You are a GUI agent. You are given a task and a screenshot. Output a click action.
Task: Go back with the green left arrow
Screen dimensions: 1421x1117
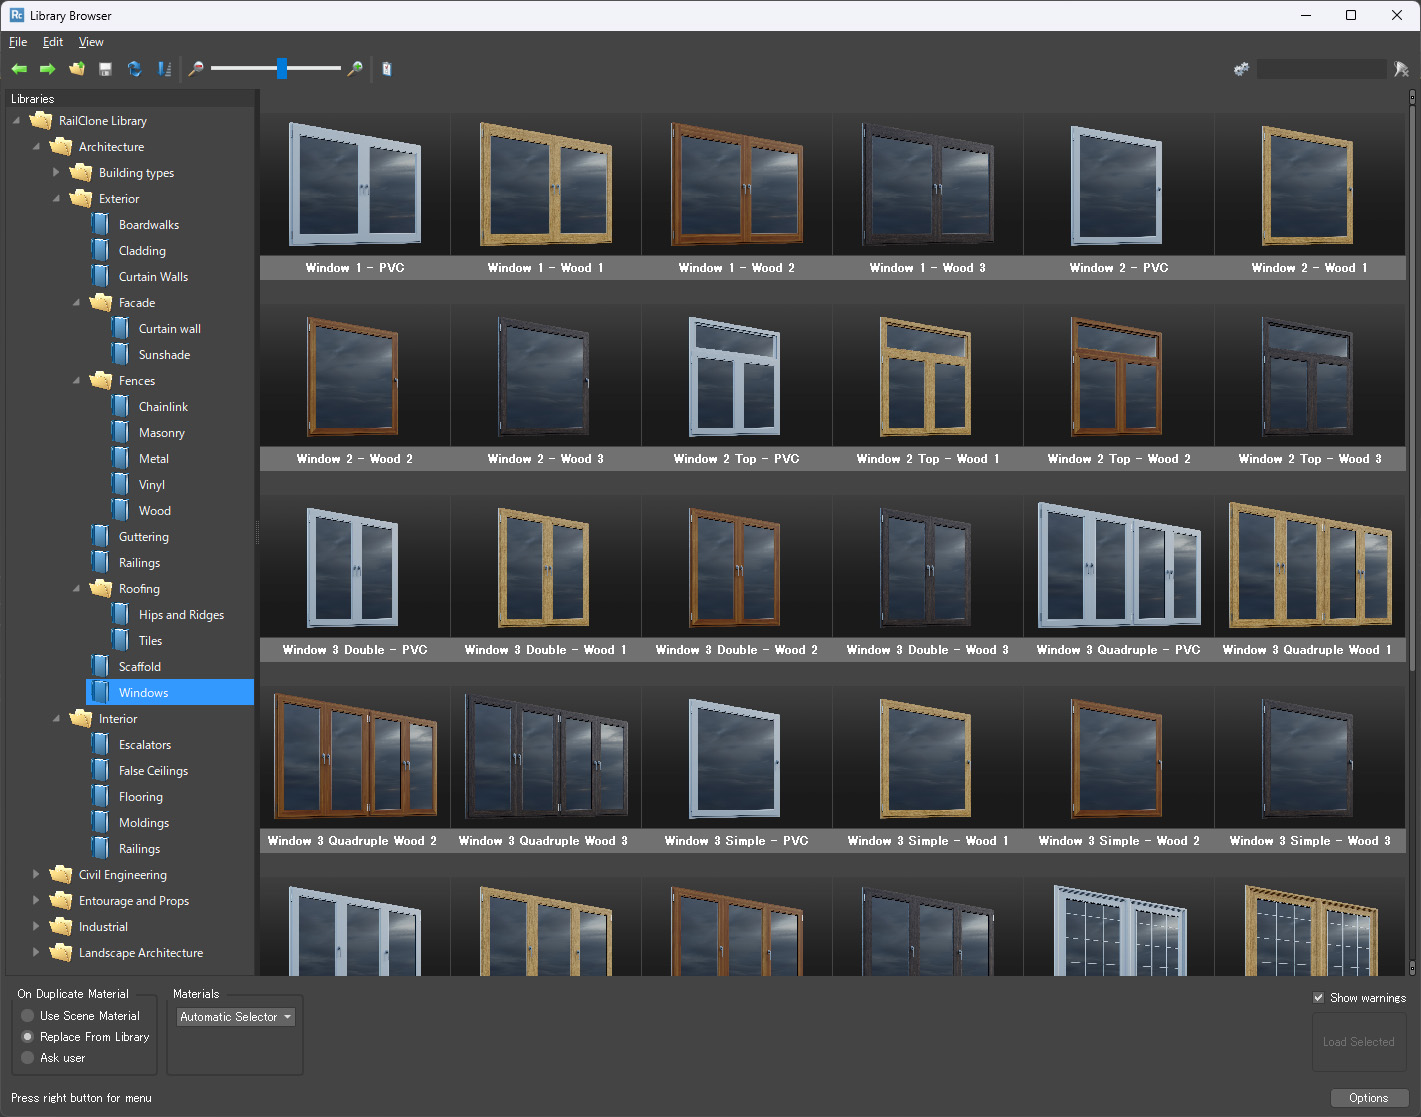pyautogui.click(x=19, y=69)
